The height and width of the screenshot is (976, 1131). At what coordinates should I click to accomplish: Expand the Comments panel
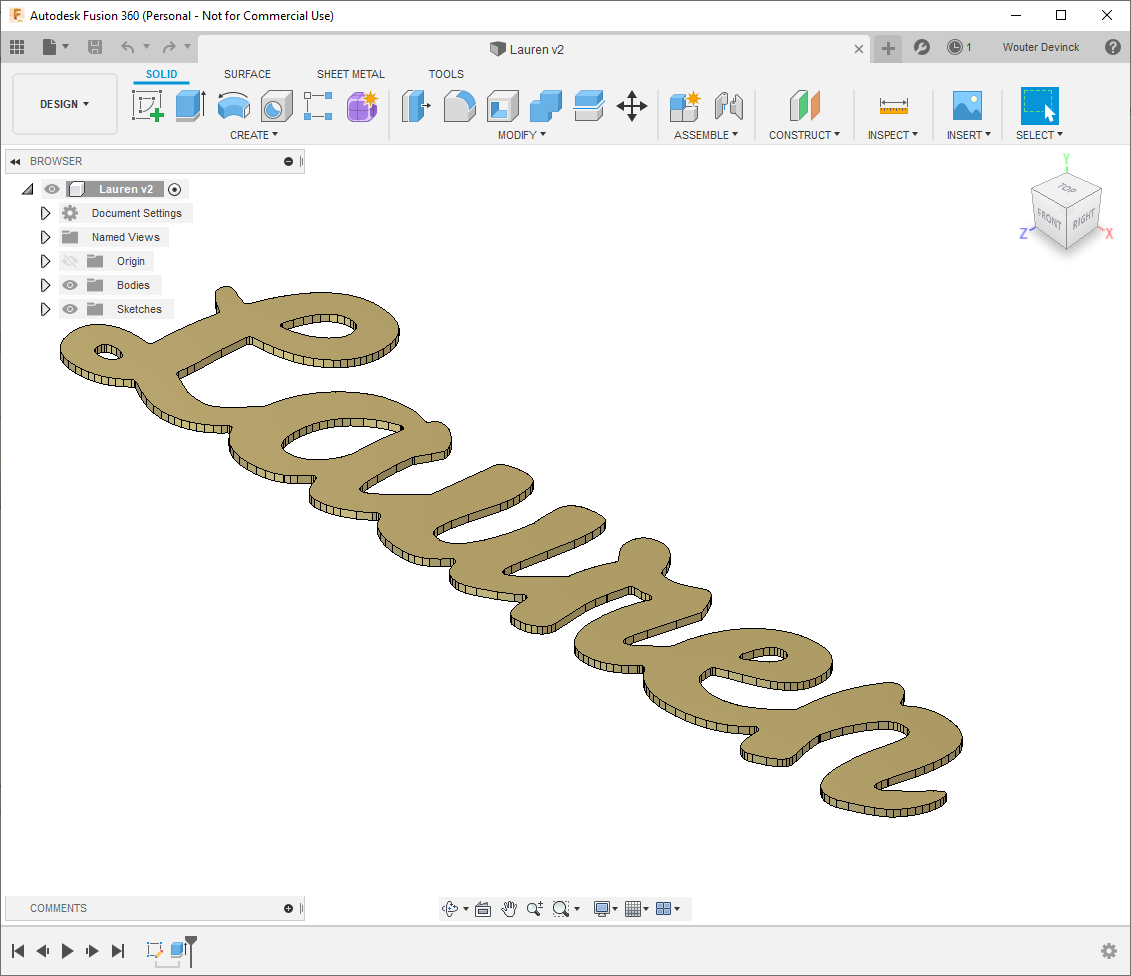coord(289,908)
